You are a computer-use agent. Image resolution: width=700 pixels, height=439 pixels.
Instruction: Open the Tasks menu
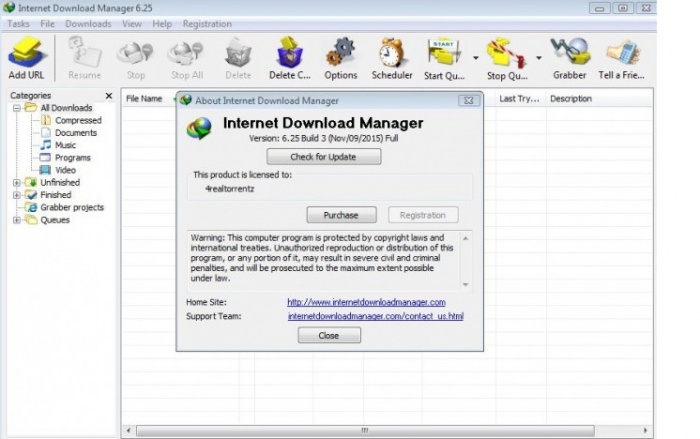(18, 24)
